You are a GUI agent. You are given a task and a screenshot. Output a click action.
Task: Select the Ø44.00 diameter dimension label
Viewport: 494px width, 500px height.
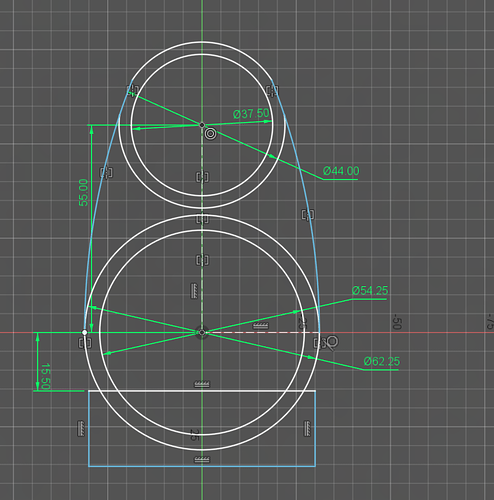(341, 171)
